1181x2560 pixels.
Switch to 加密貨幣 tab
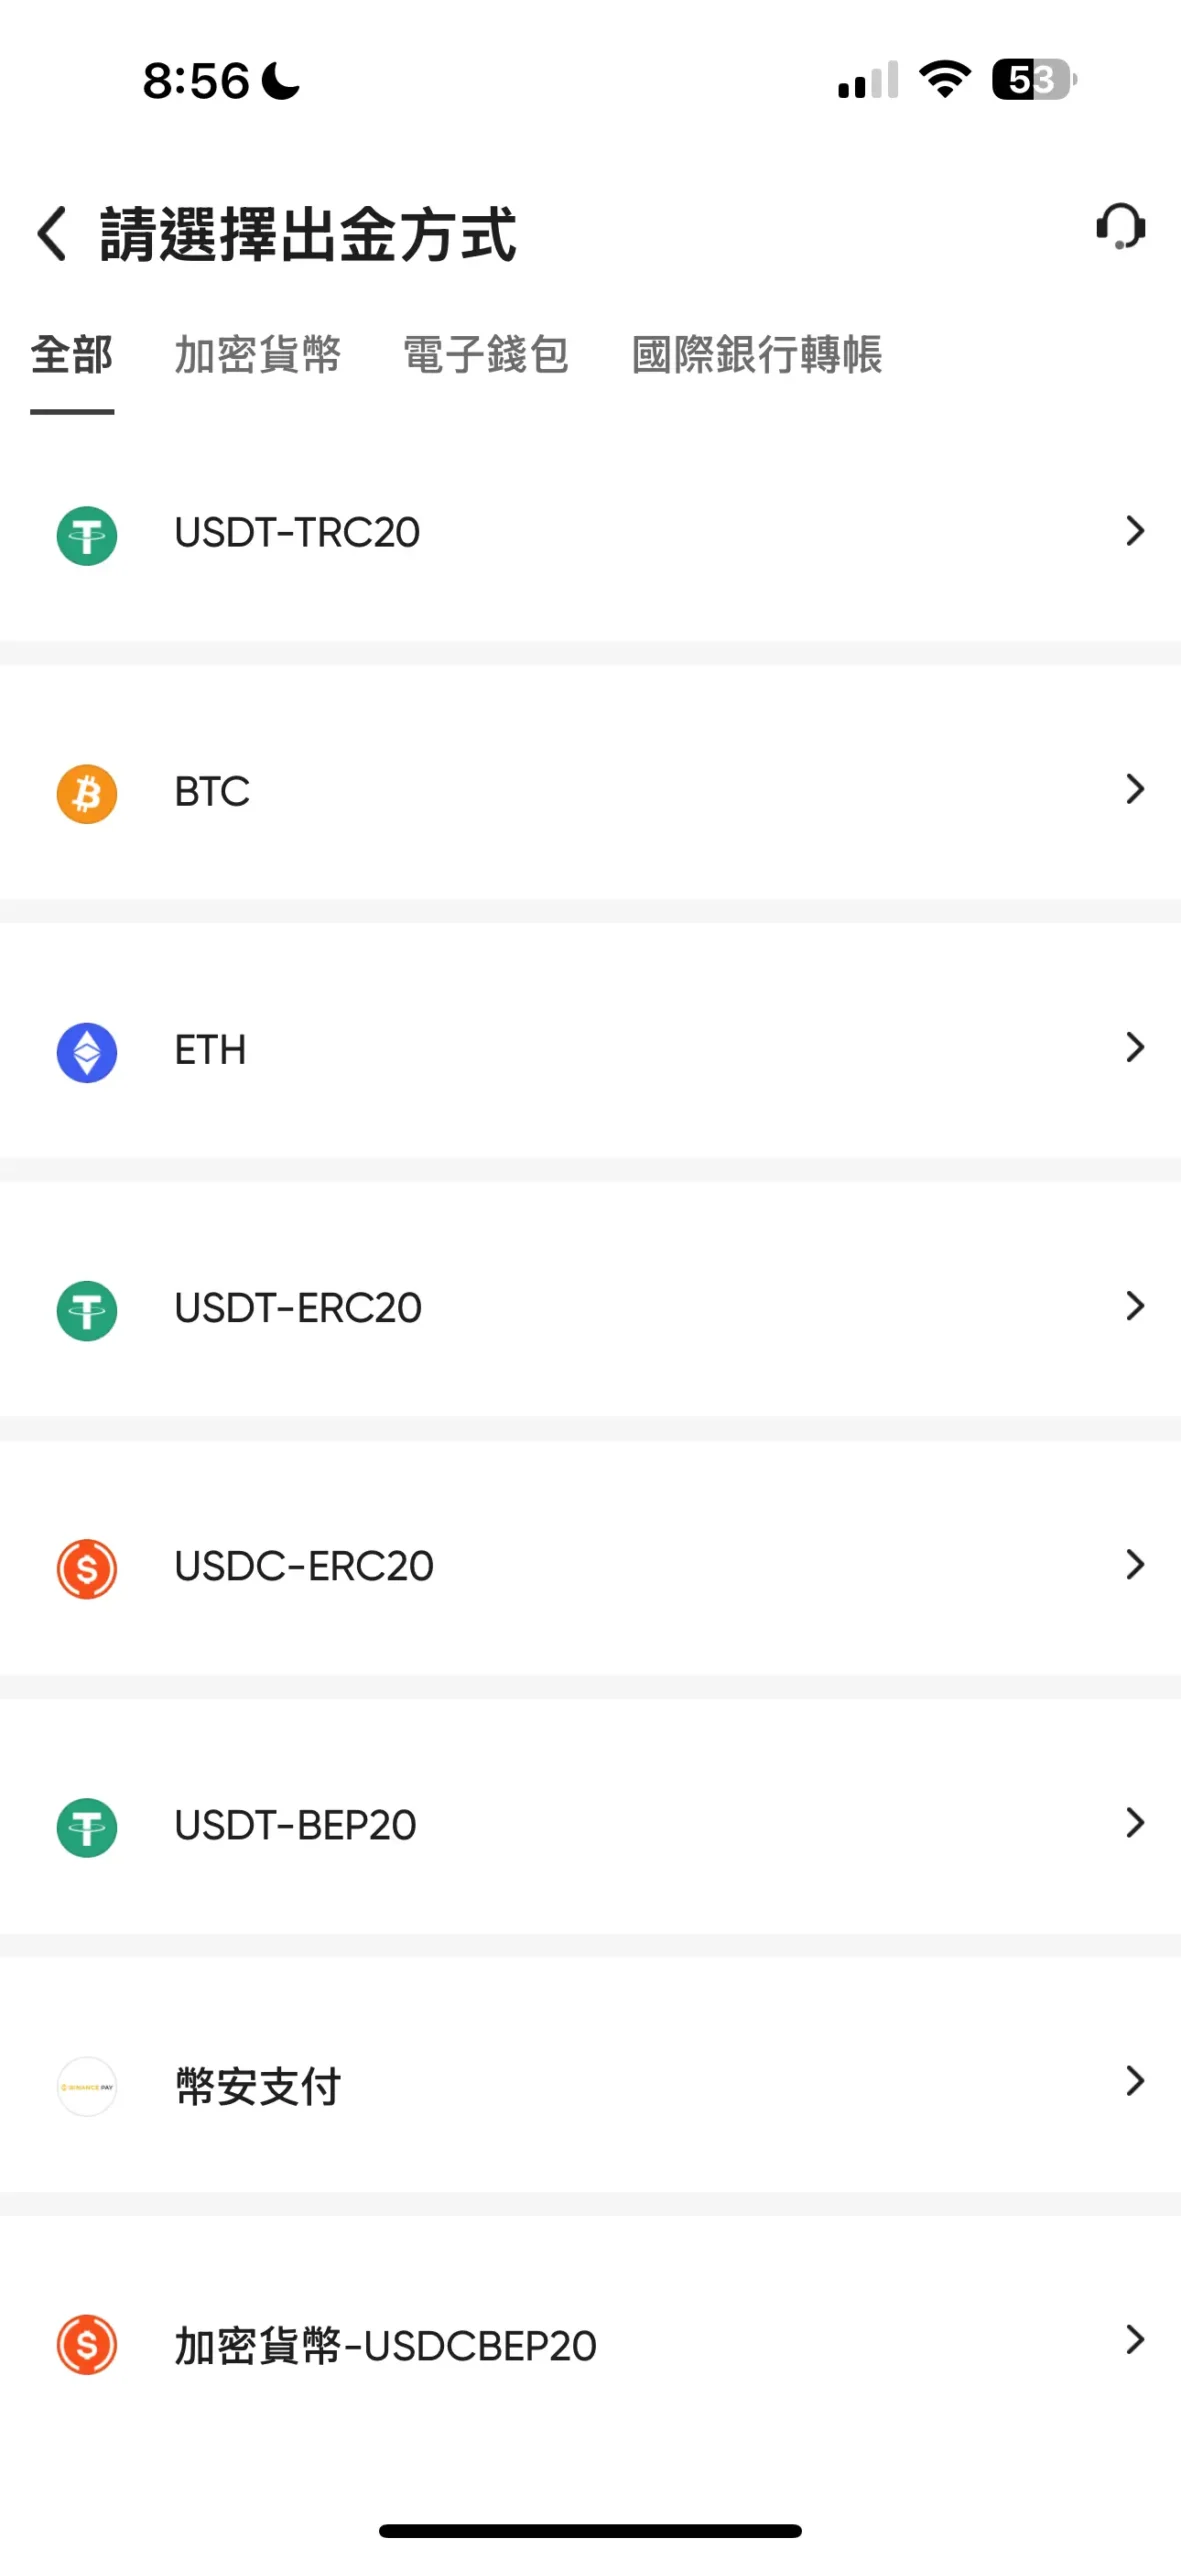coord(258,355)
